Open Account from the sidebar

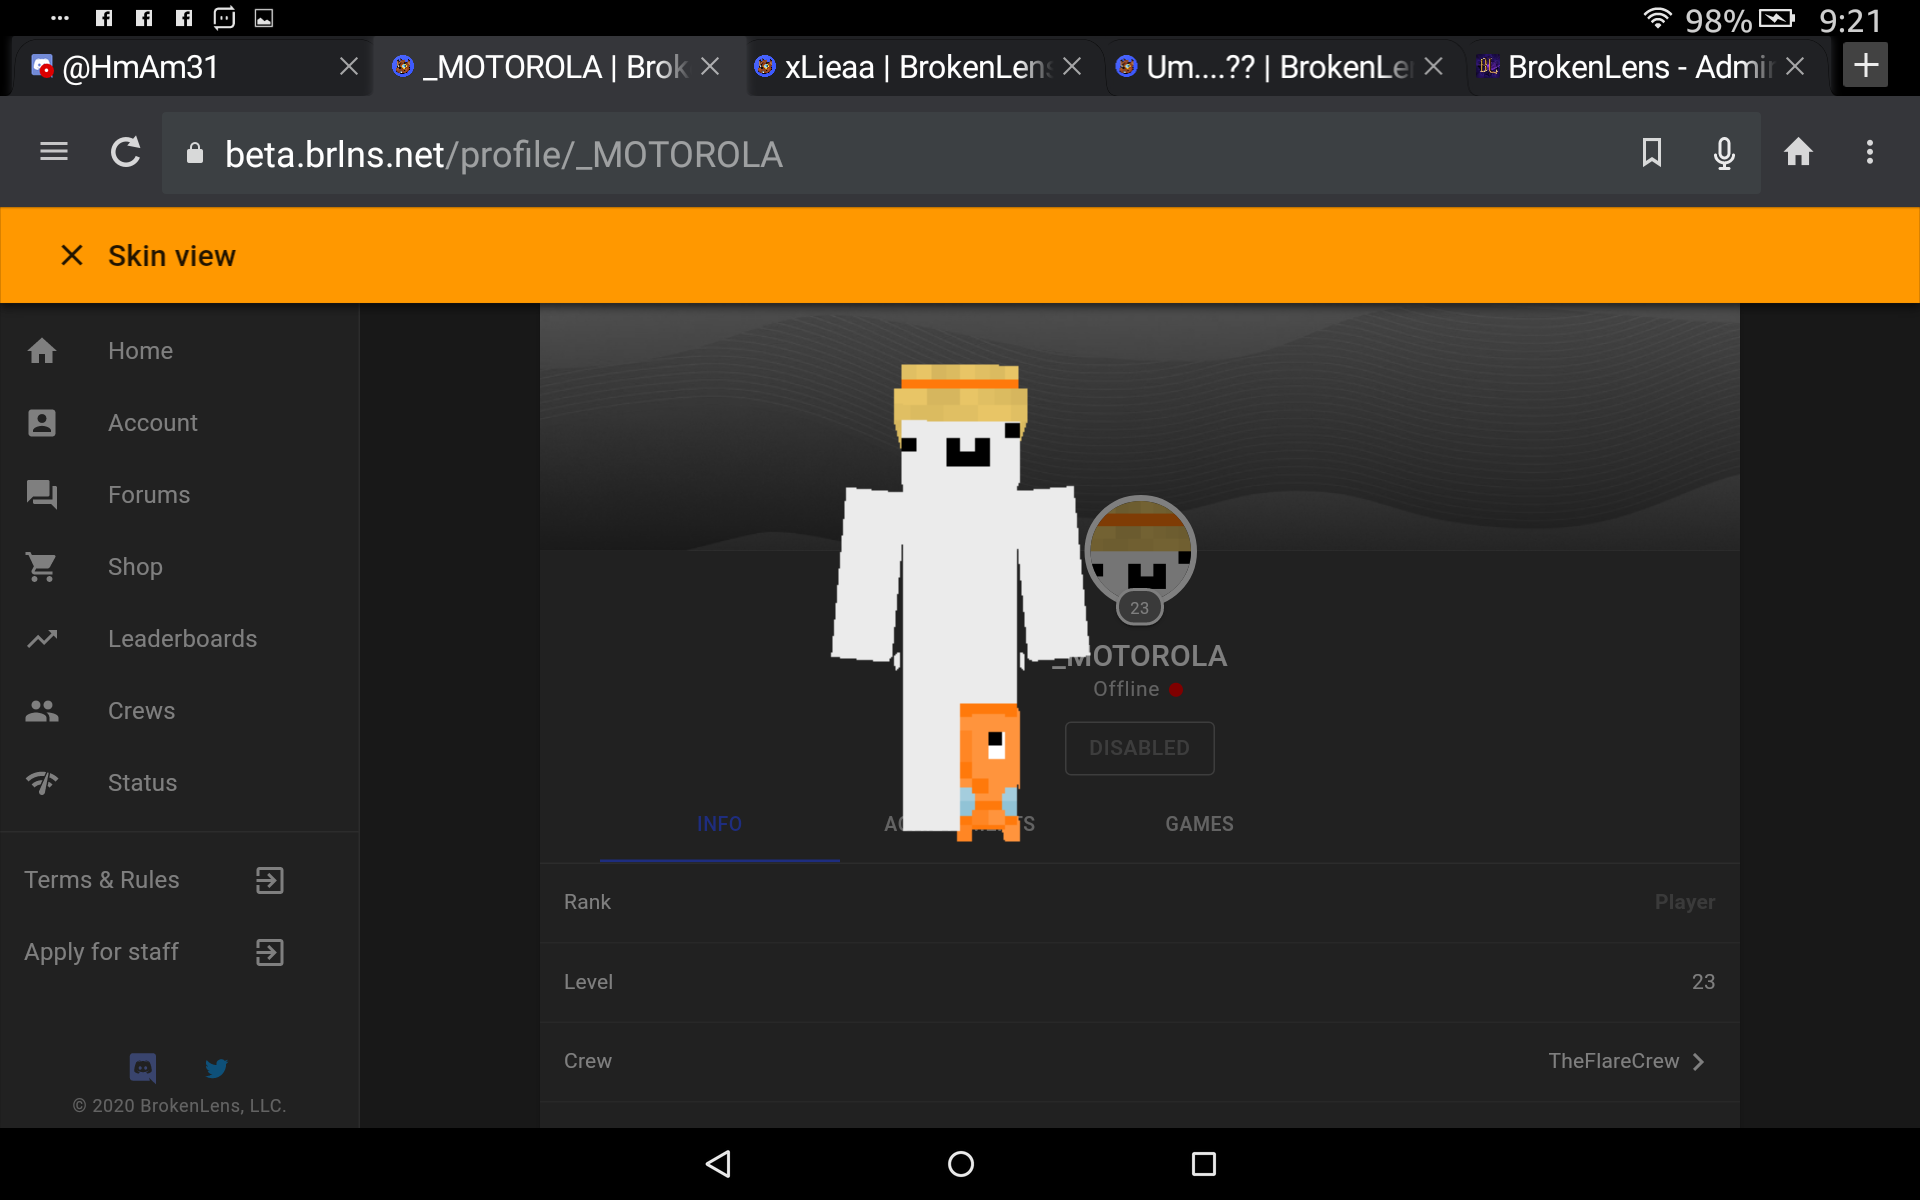point(153,423)
